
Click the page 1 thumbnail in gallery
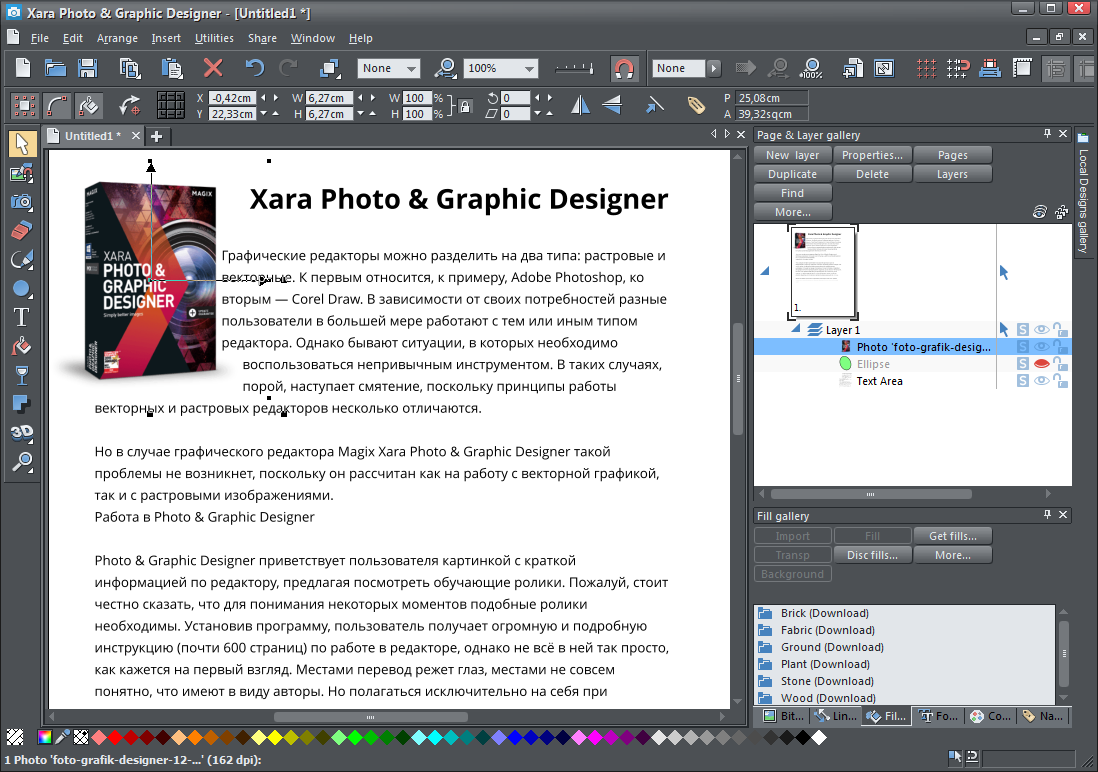[823, 272]
